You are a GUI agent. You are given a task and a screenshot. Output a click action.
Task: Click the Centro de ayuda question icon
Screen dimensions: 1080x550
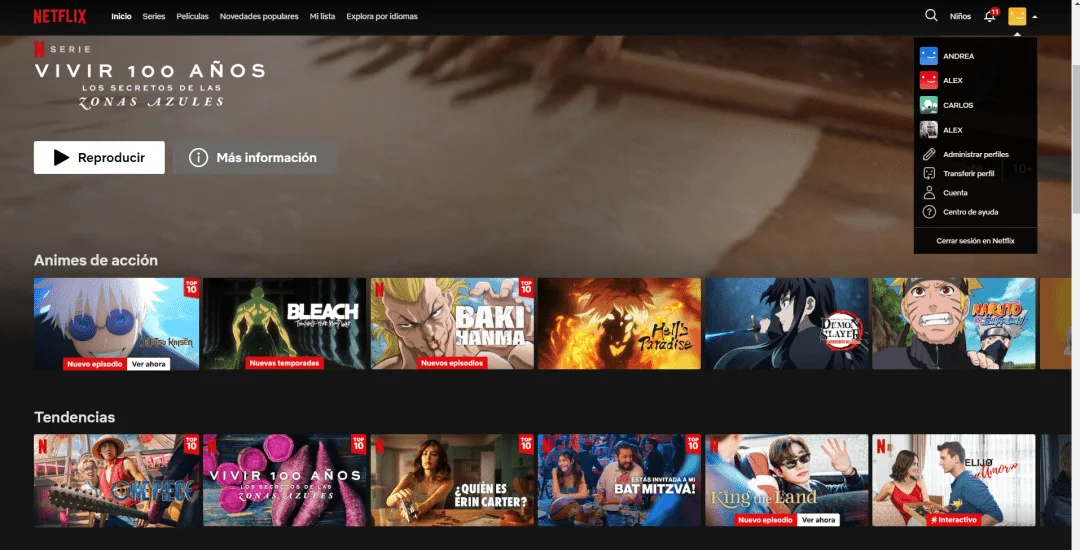click(x=929, y=212)
